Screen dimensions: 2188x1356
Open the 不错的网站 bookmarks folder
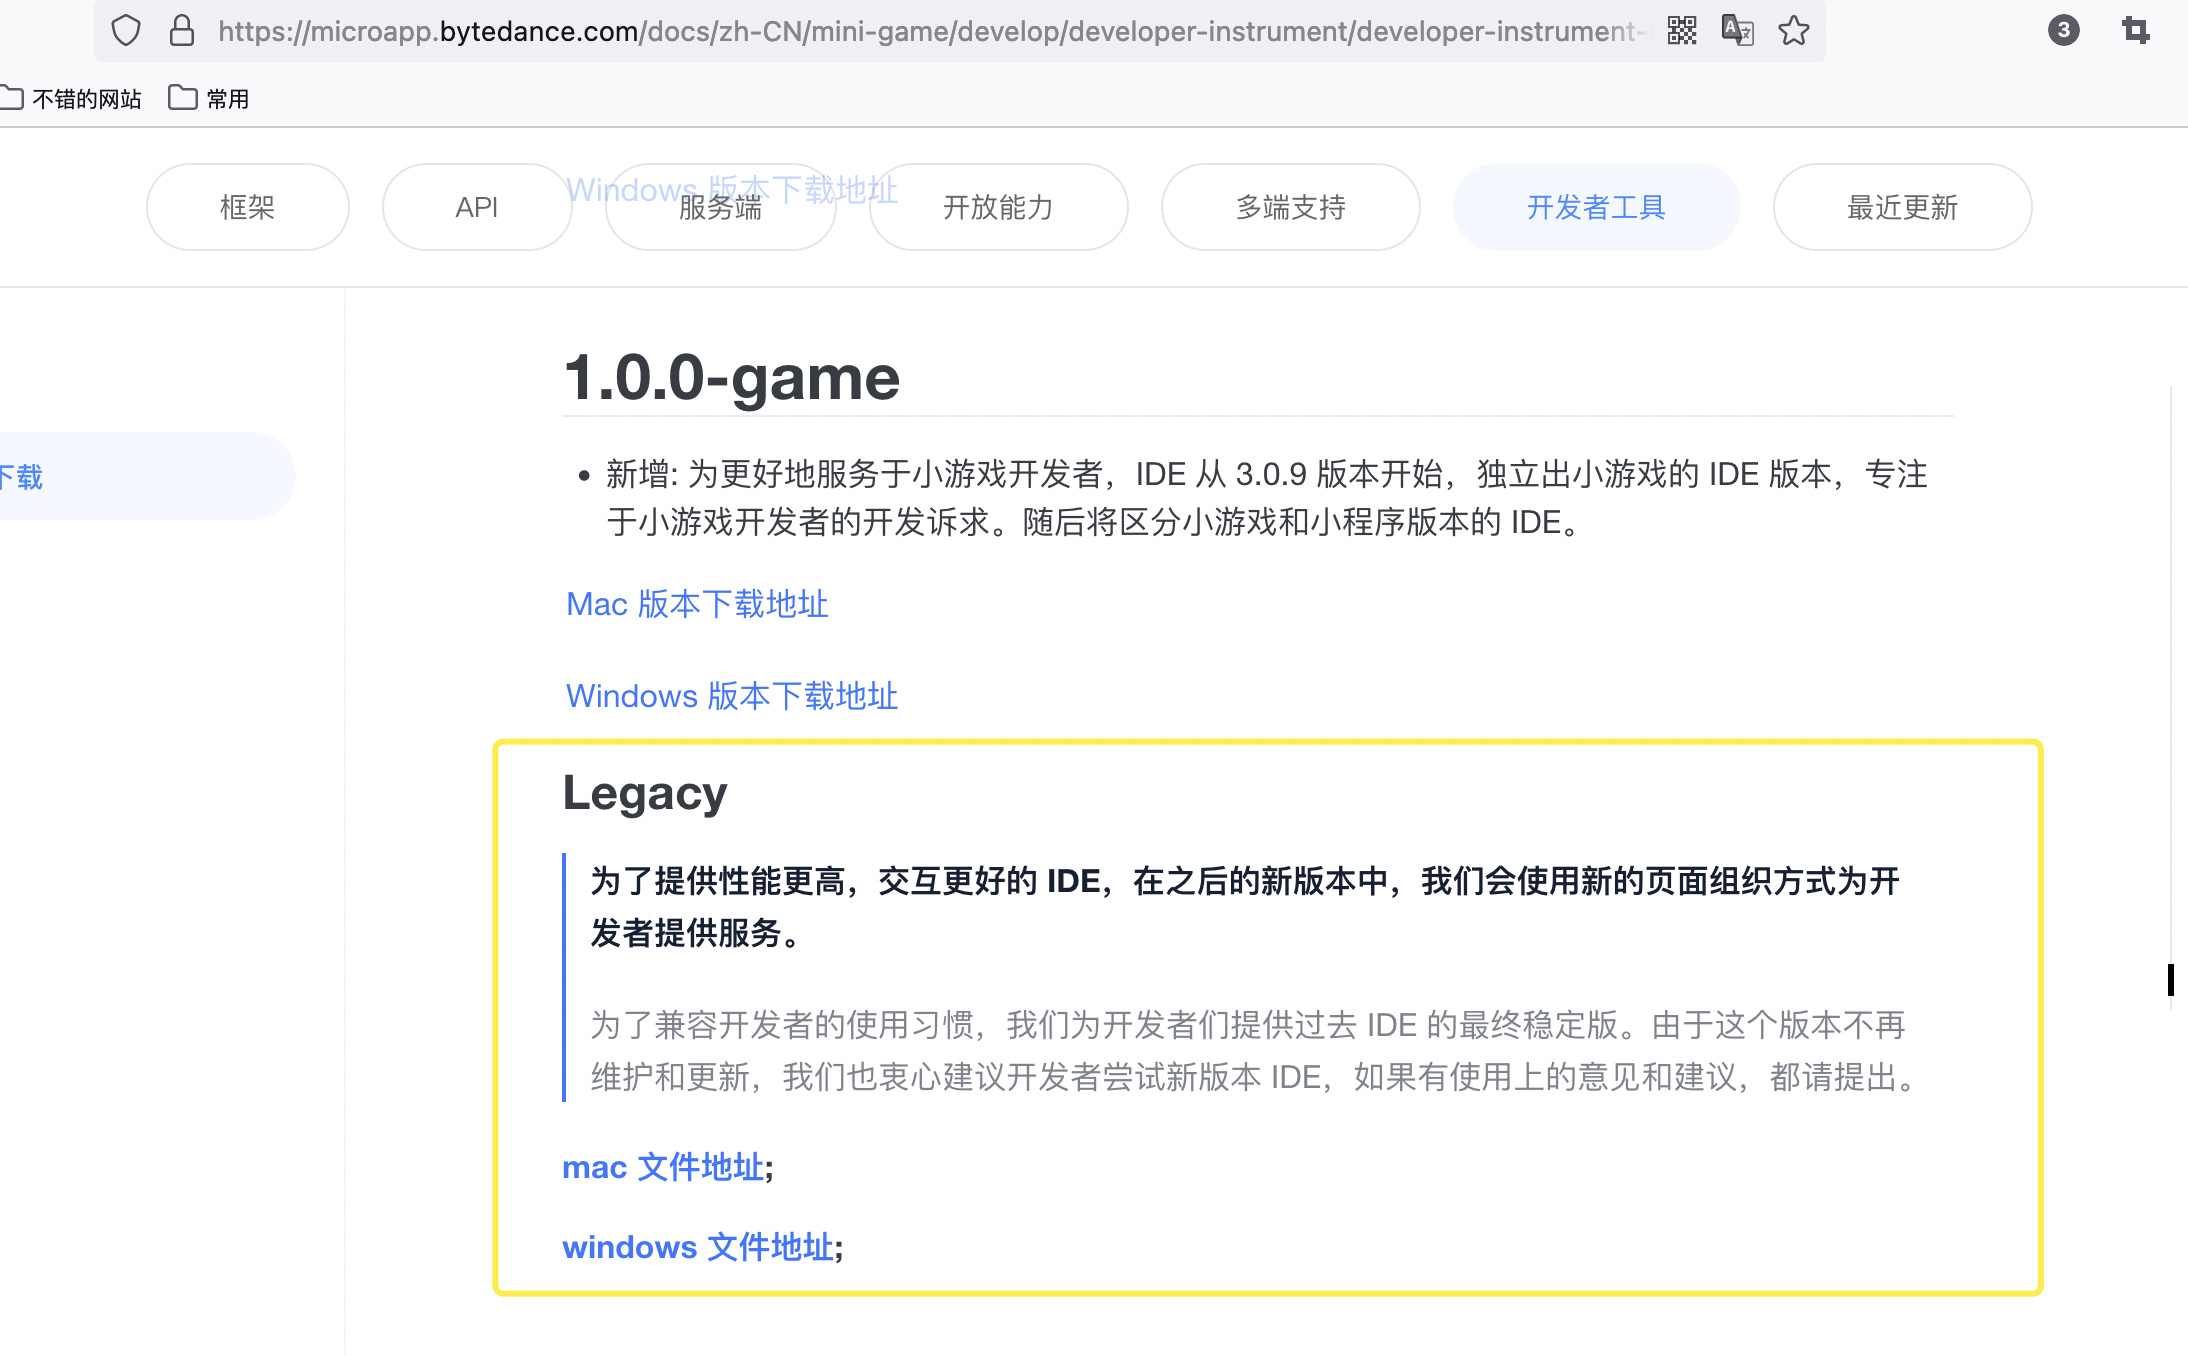(x=72, y=98)
